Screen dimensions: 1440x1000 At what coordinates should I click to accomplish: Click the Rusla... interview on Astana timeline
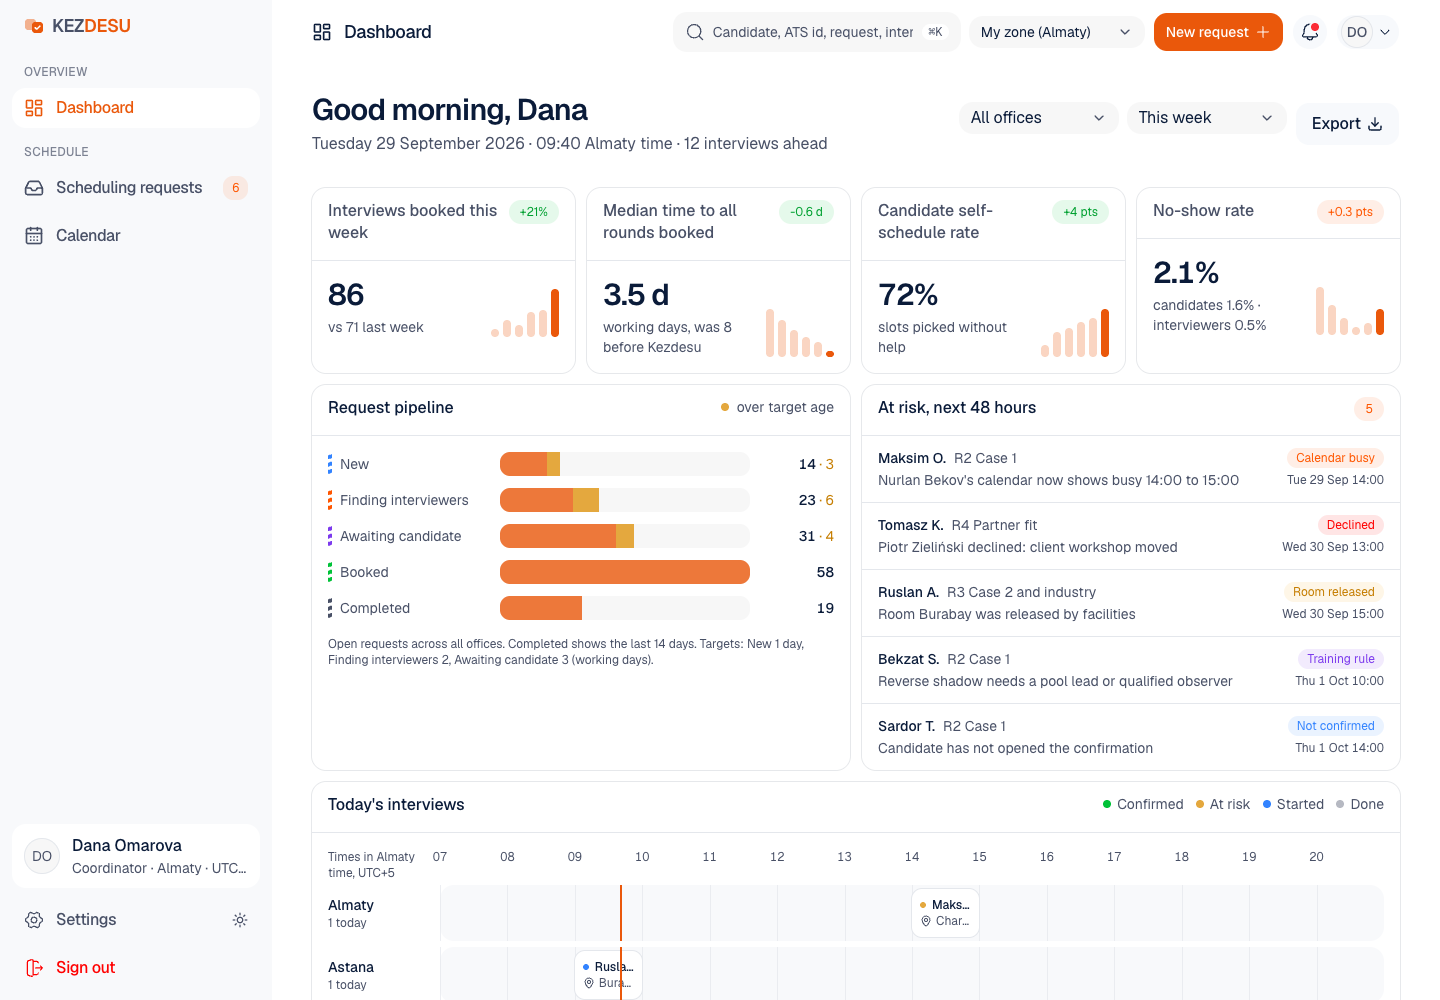coord(608,975)
